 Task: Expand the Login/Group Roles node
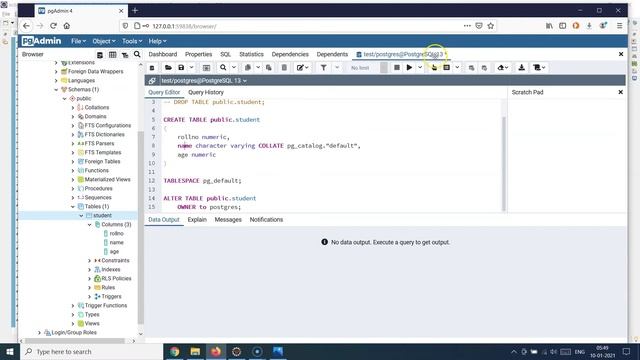tap(40, 333)
